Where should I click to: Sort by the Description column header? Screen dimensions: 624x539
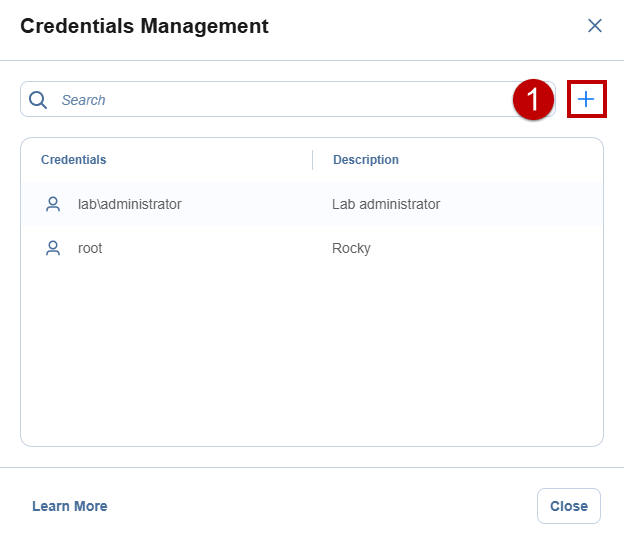click(x=366, y=160)
